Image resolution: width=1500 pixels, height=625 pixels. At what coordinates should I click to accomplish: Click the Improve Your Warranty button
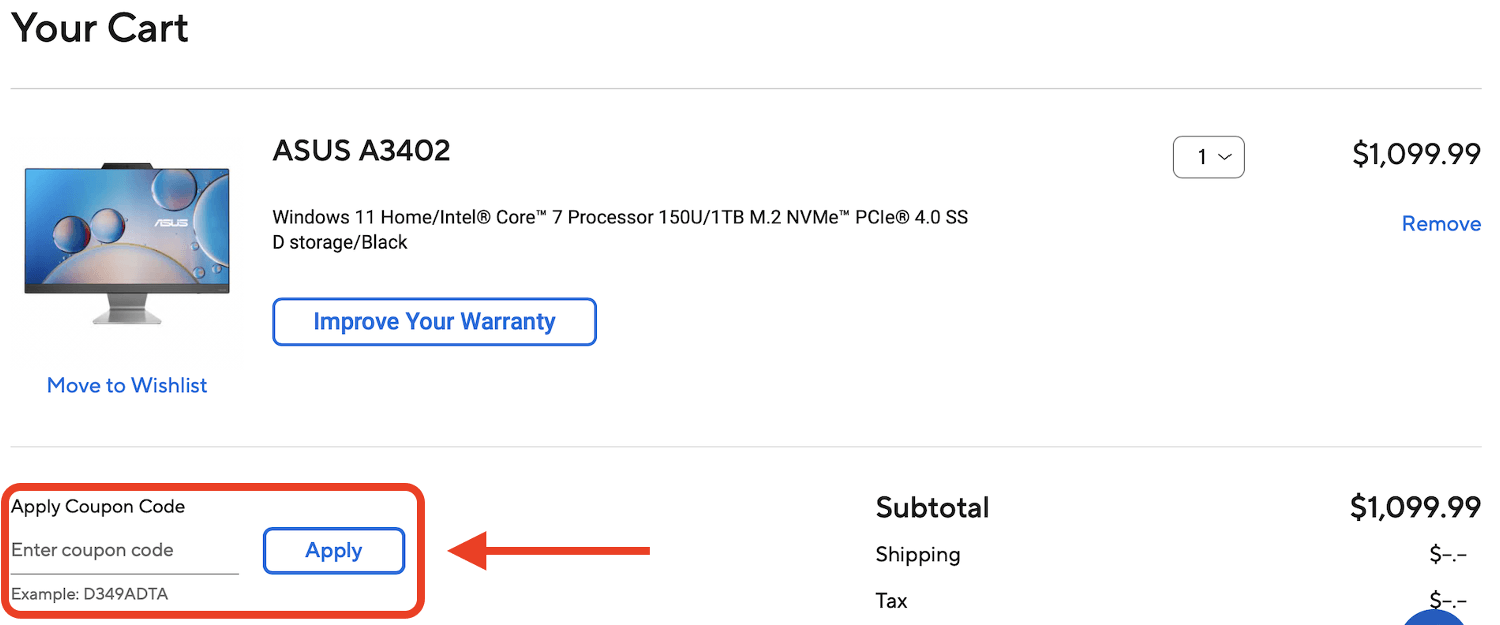coord(434,321)
